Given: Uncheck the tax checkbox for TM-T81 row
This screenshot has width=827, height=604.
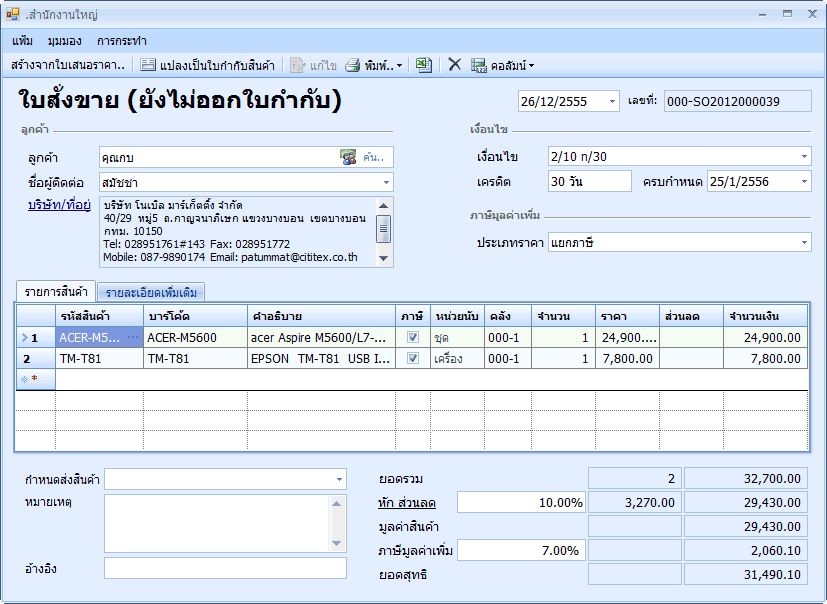Looking at the screenshot, I should click(413, 358).
